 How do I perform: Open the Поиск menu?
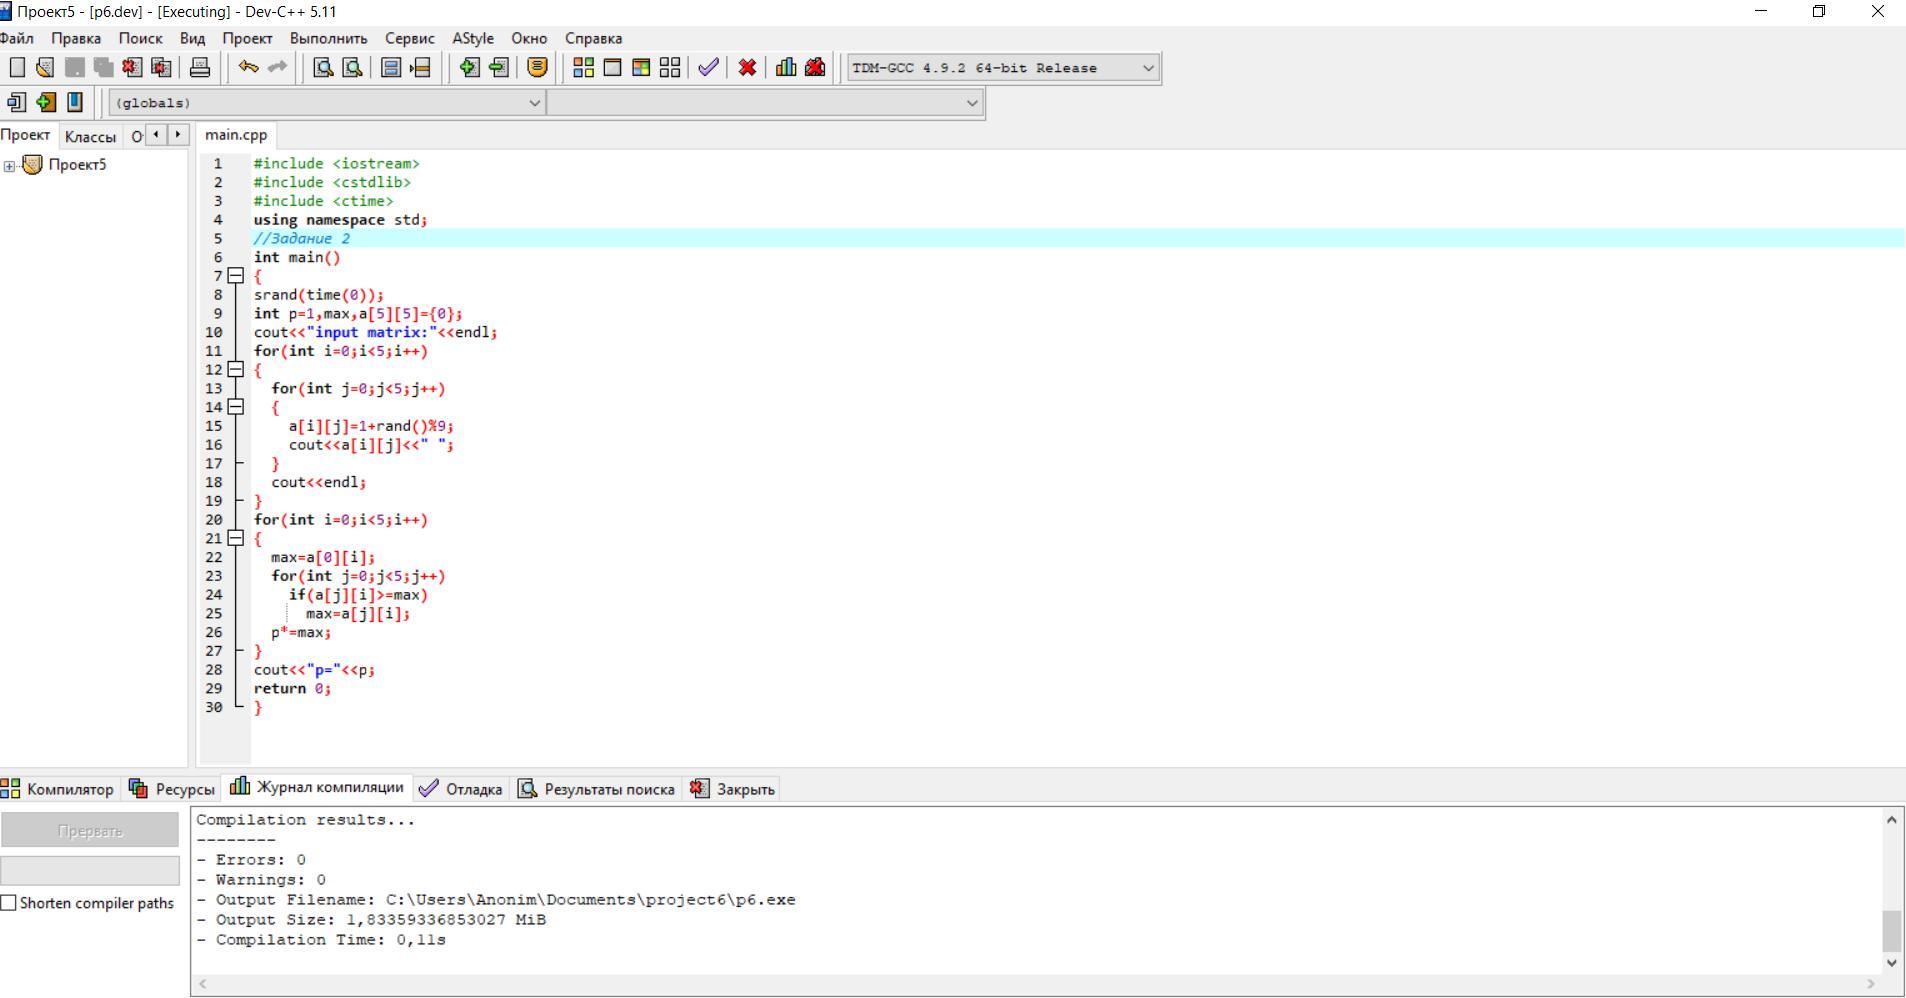141,38
